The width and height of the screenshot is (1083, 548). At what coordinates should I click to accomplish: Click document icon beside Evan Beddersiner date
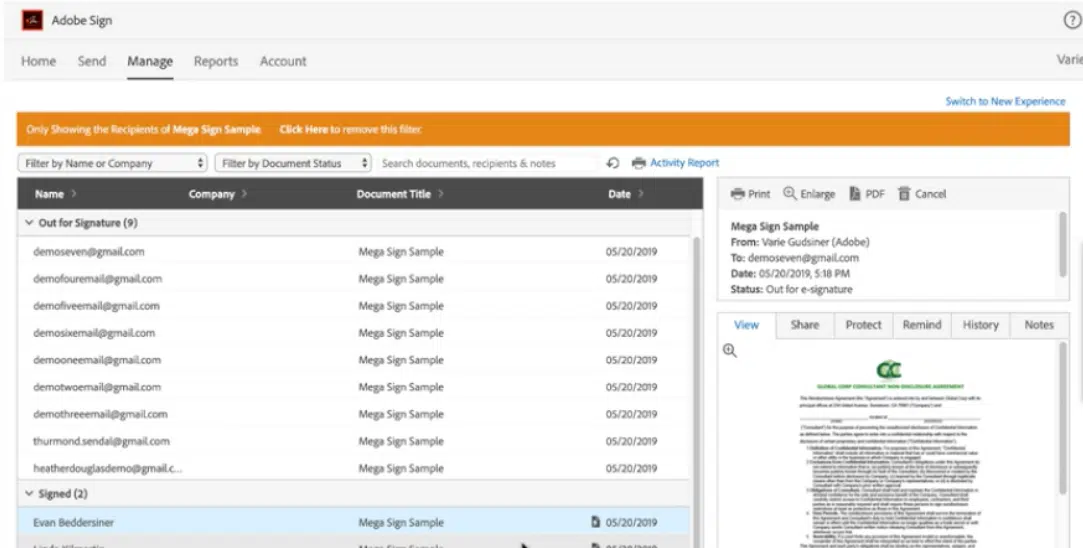(596, 522)
